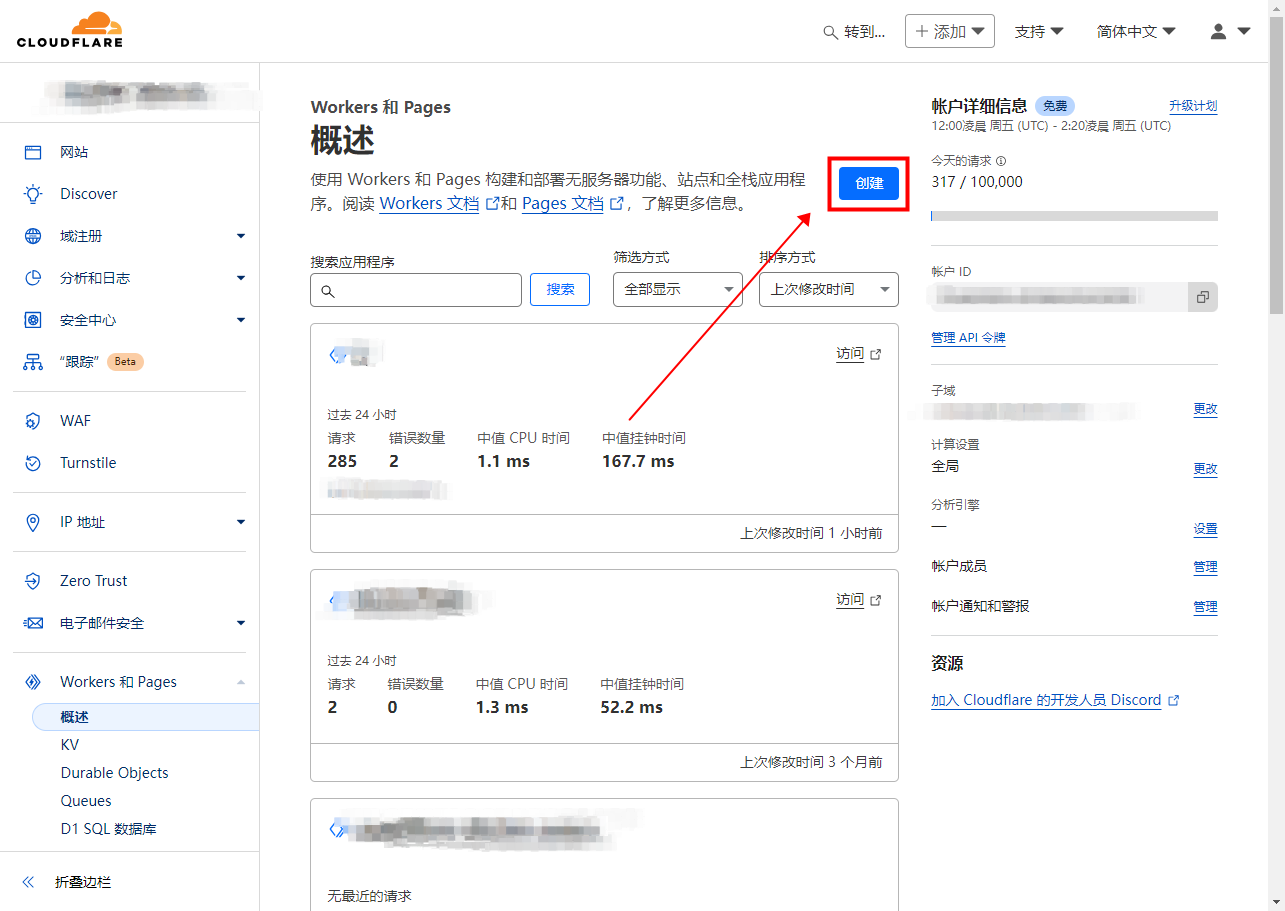
Task: Click the IP 地址 location pin icon
Action: (33, 522)
